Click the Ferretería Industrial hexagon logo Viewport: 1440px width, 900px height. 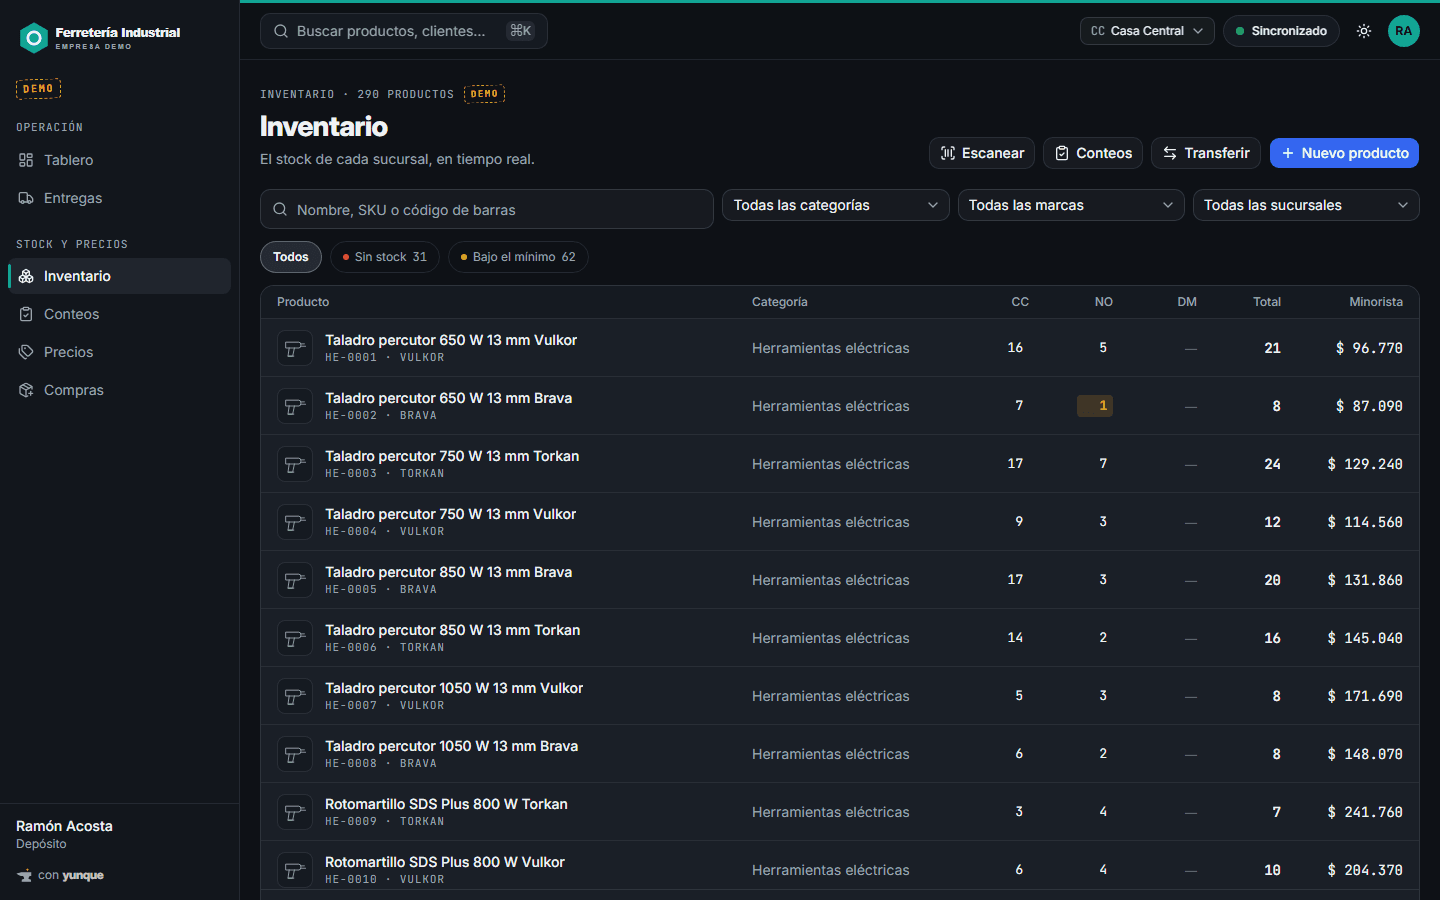(34, 38)
